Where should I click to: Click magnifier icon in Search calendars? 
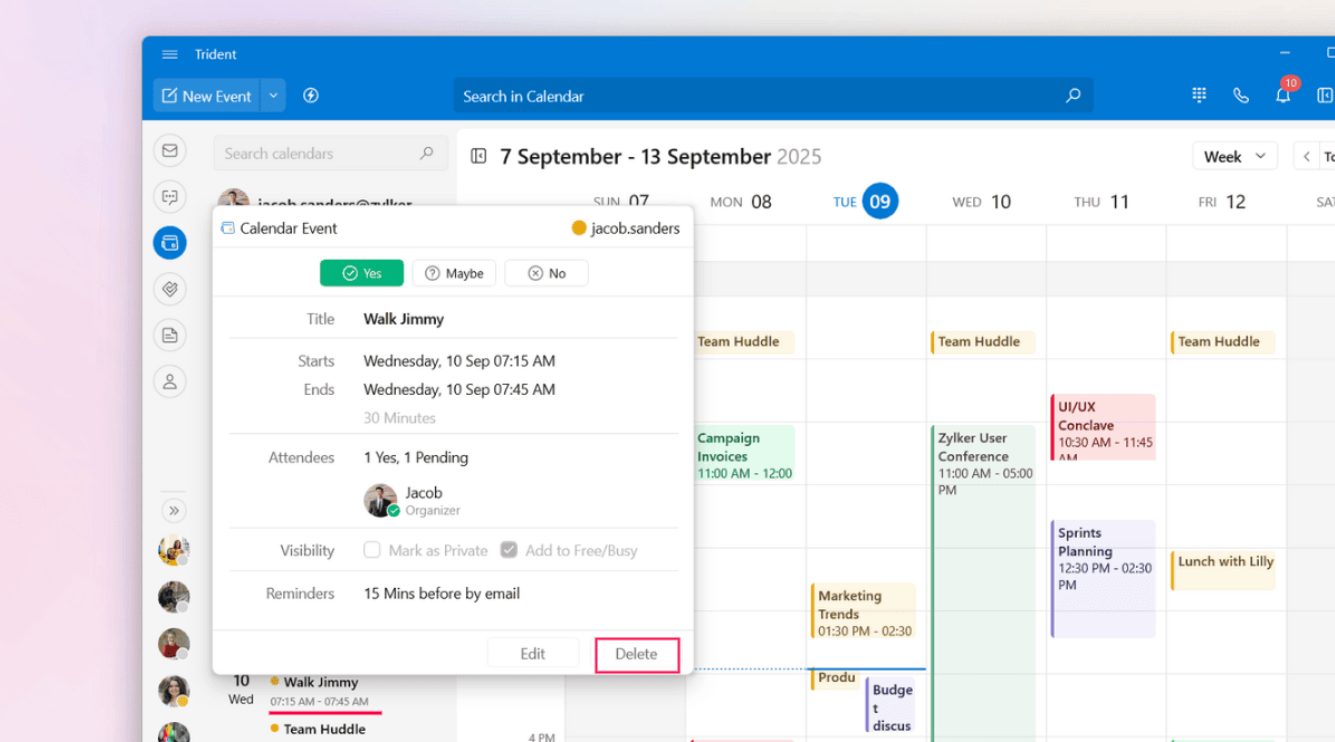point(426,153)
